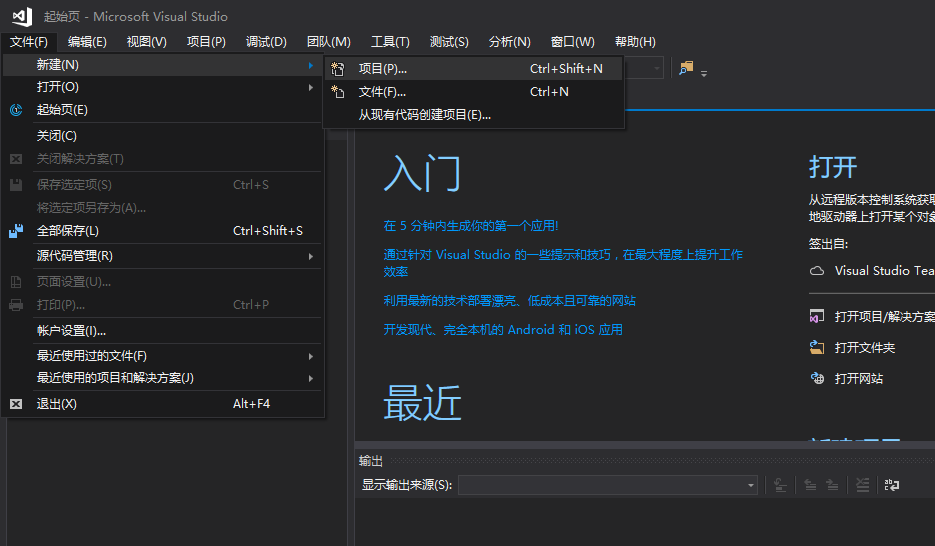The image size is (935, 546).
Task: Click Visual Studio Team checkout link
Action: point(884,271)
